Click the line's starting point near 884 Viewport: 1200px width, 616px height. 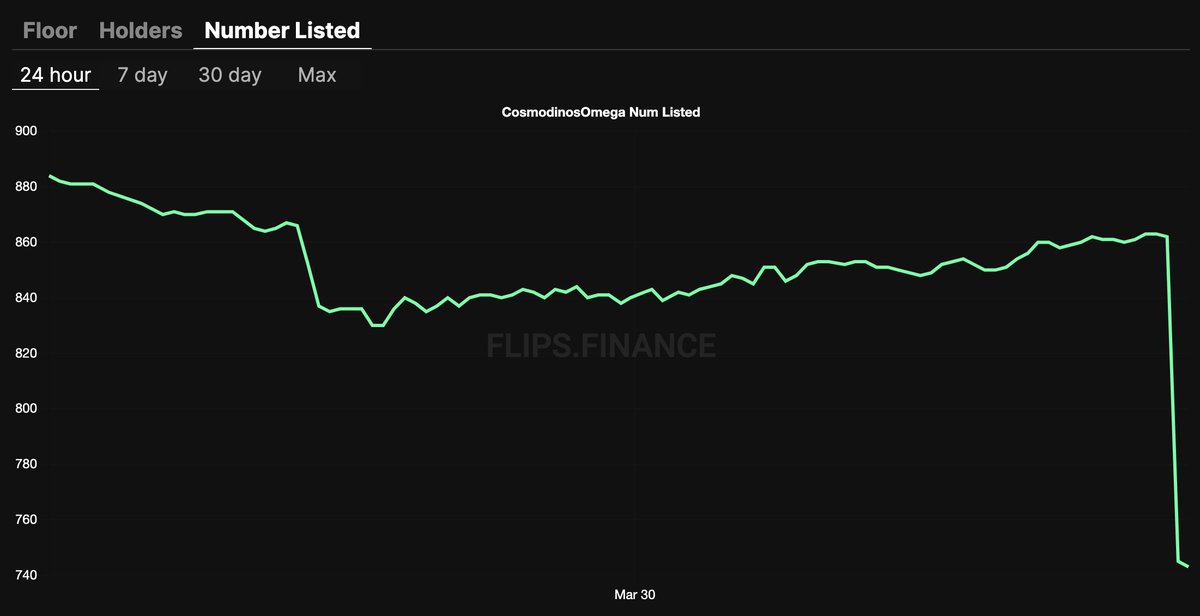[x=51, y=176]
